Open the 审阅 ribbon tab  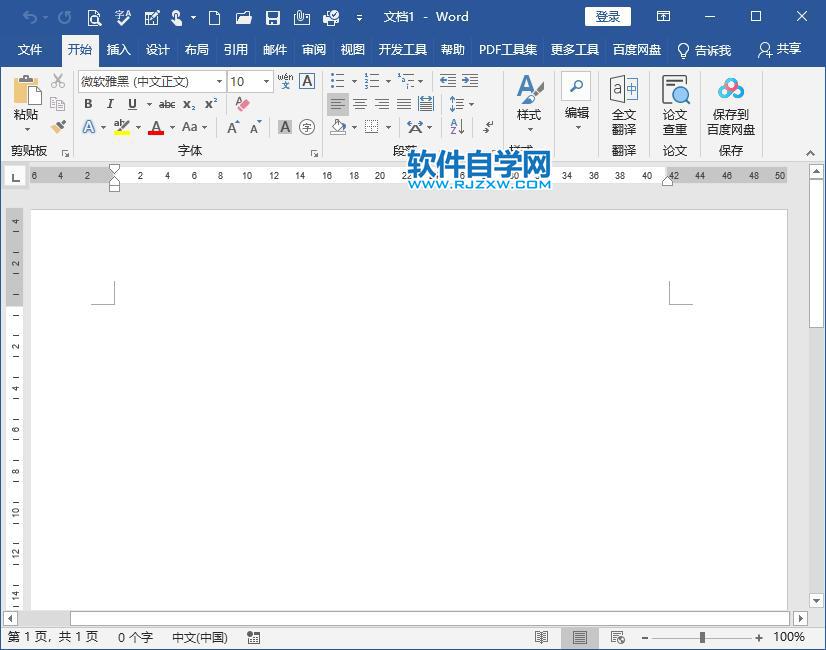point(314,50)
